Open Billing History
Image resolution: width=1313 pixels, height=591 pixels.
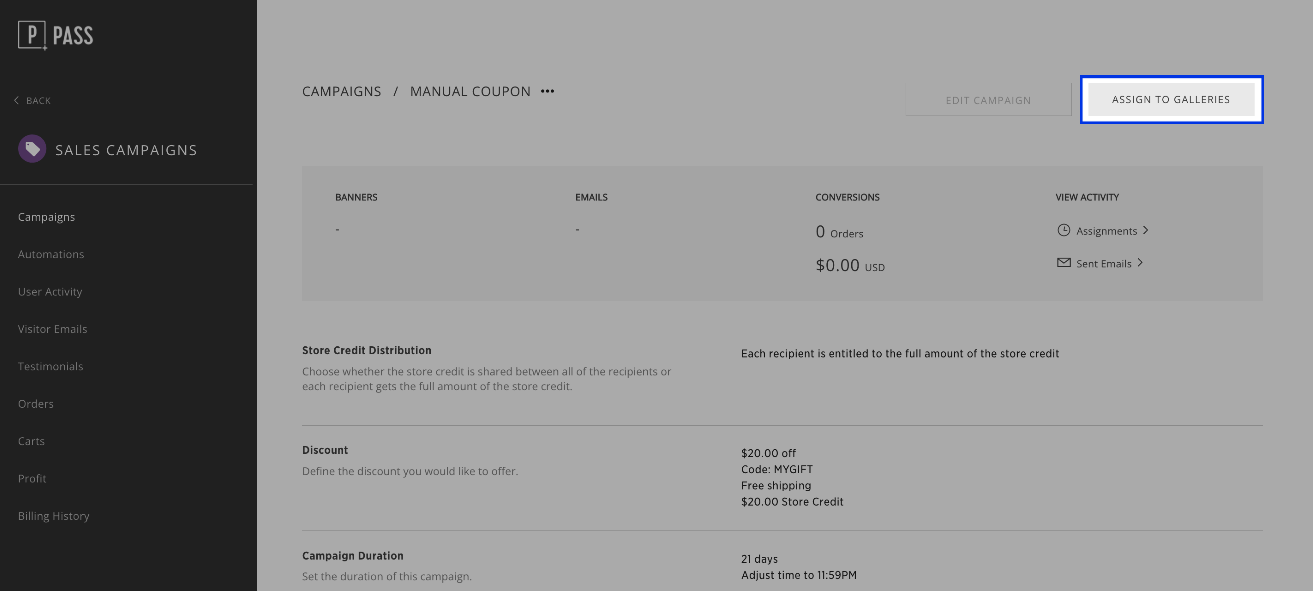(x=54, y=516)
